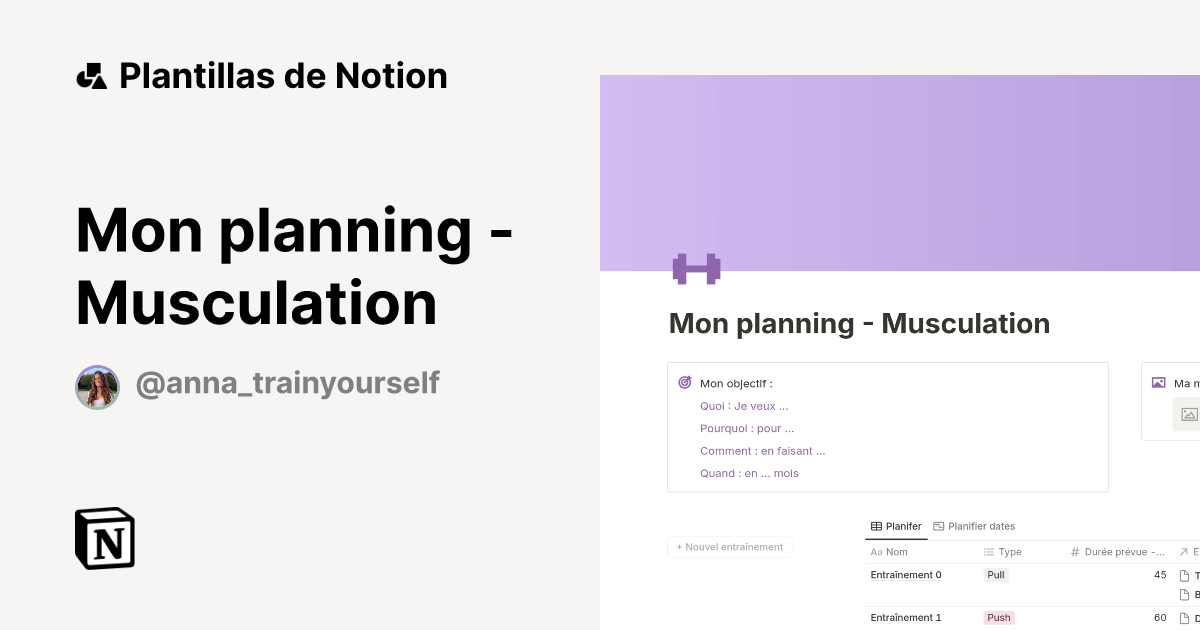Image resolution: width=1200 pixels, height=630 pixels.
Task: Click the Notion logo in the corner
Action: (104, 538)
